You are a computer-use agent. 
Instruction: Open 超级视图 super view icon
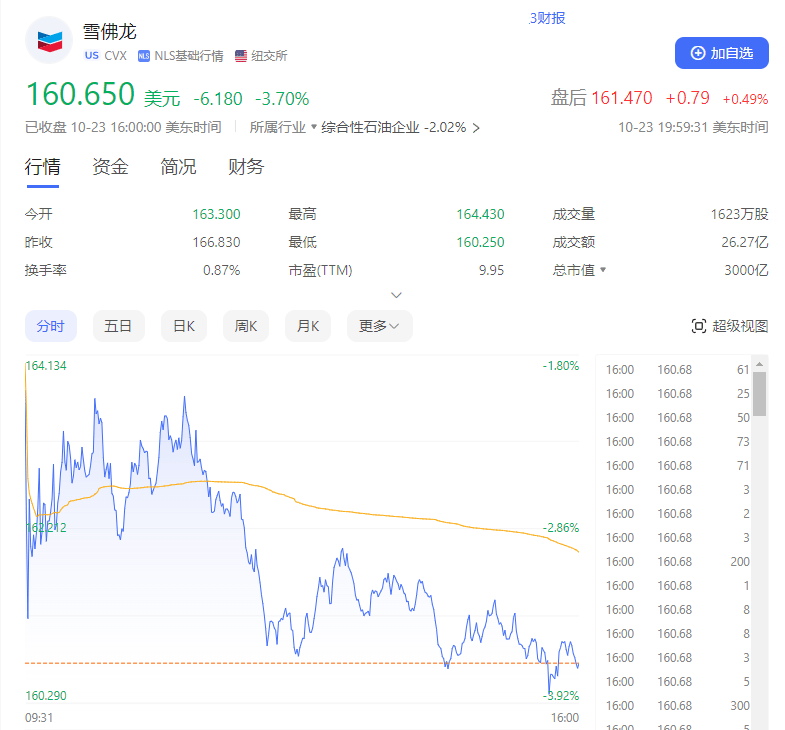coord(699,326)
